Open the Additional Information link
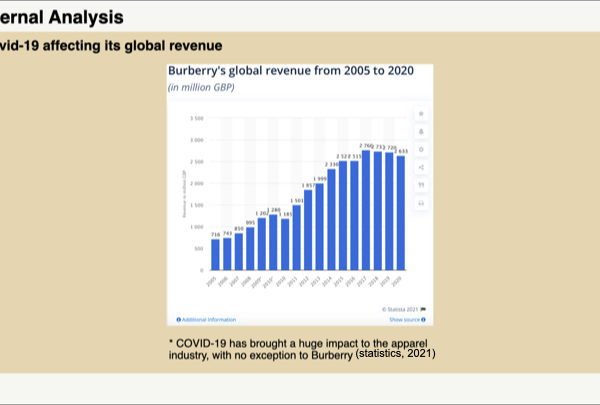This screenshot has height=405, width=600. pyautogui.click(x=206, y=320)
